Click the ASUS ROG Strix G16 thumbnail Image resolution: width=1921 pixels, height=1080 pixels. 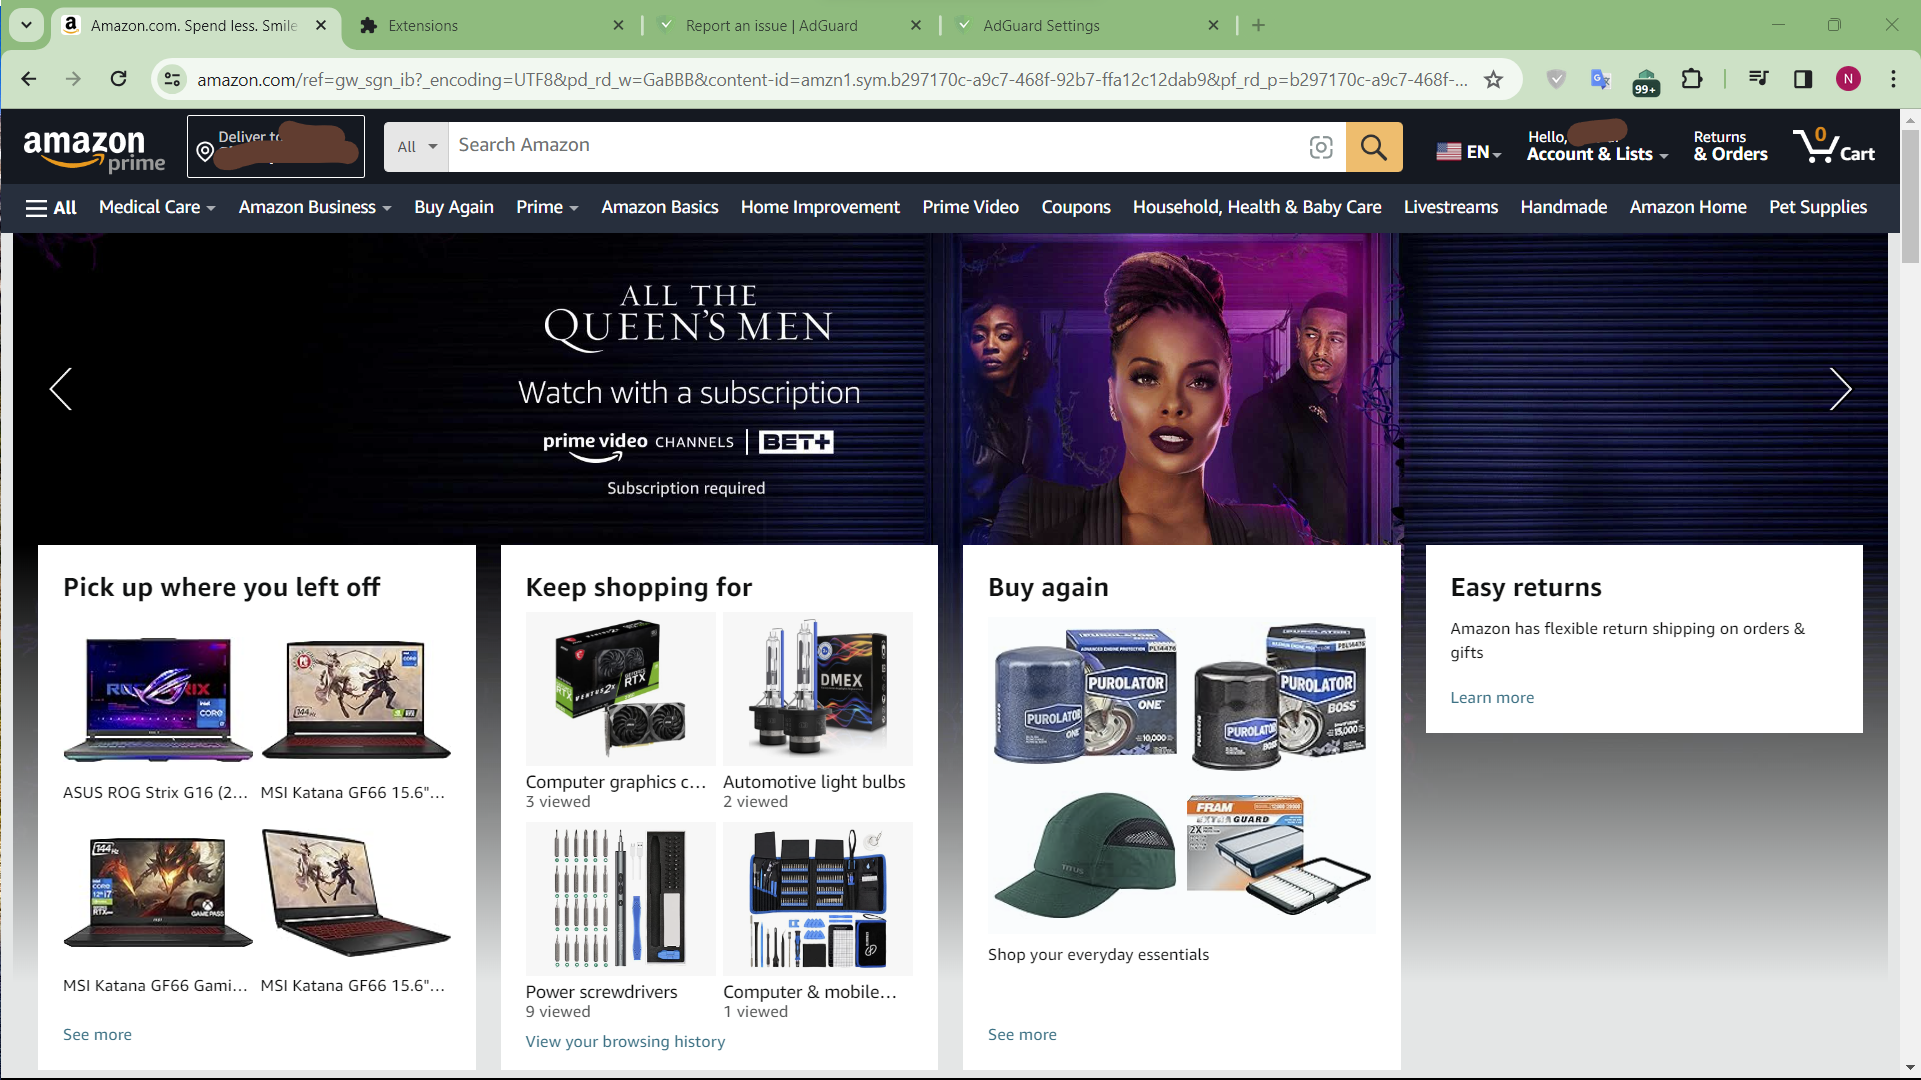[x=157, y=699]
